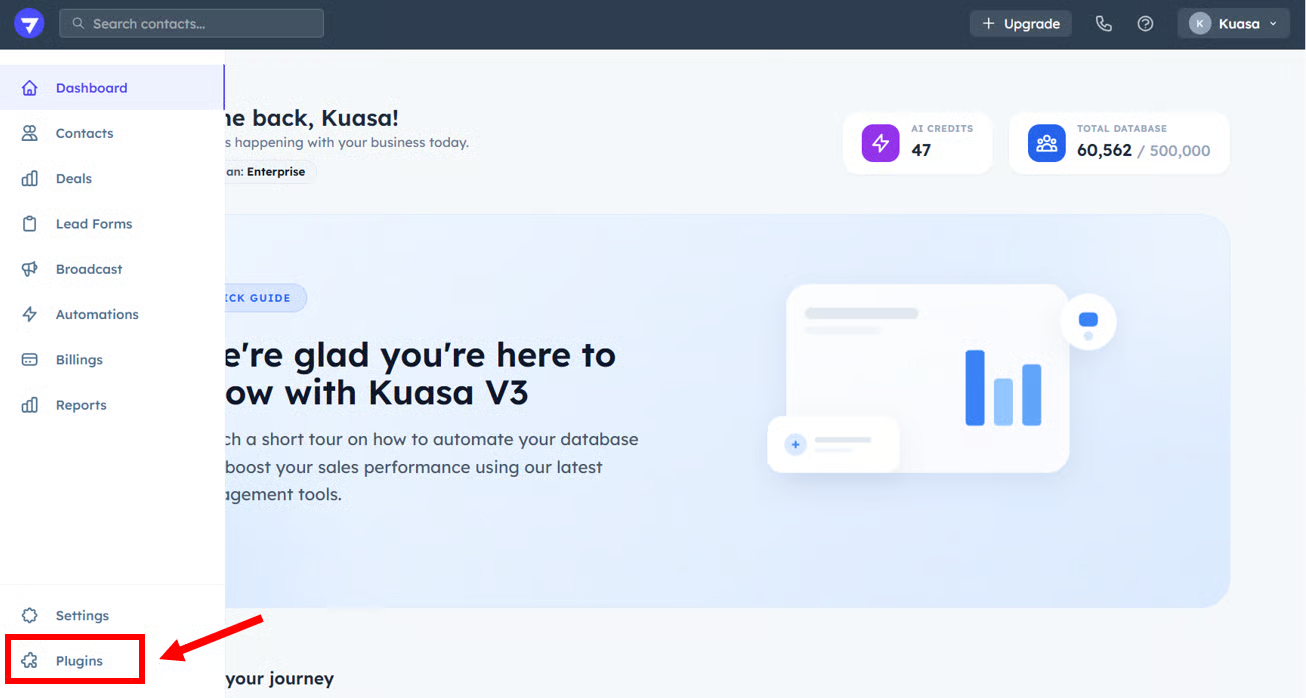Click the Settings gear icon in sidebar
The height and width of the screenshot is (698, 1306).
[x=30, y=616]
